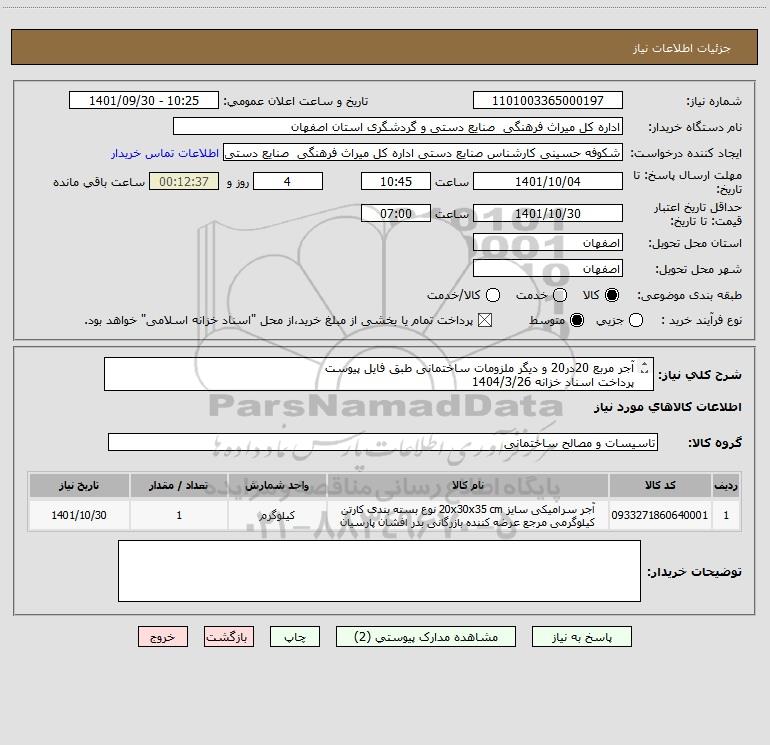Click the buyer notes text area
The width and height of the screenshot is (770, 745).
[x=379, y=571]
